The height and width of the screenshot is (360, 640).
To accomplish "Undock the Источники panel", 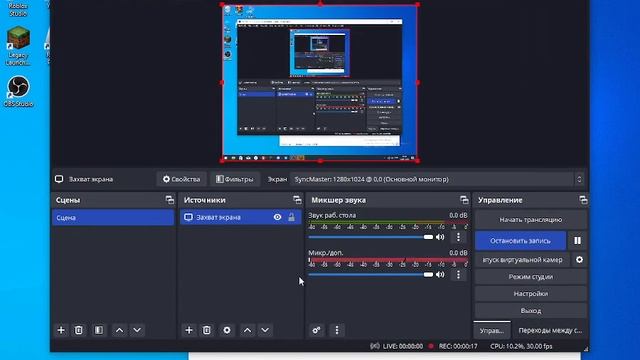I will click(x=297, y=200).
